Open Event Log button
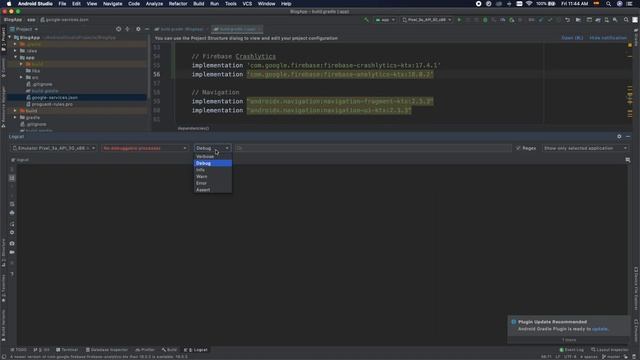Screen dimensions: 640x360 (x=571, y=350)
